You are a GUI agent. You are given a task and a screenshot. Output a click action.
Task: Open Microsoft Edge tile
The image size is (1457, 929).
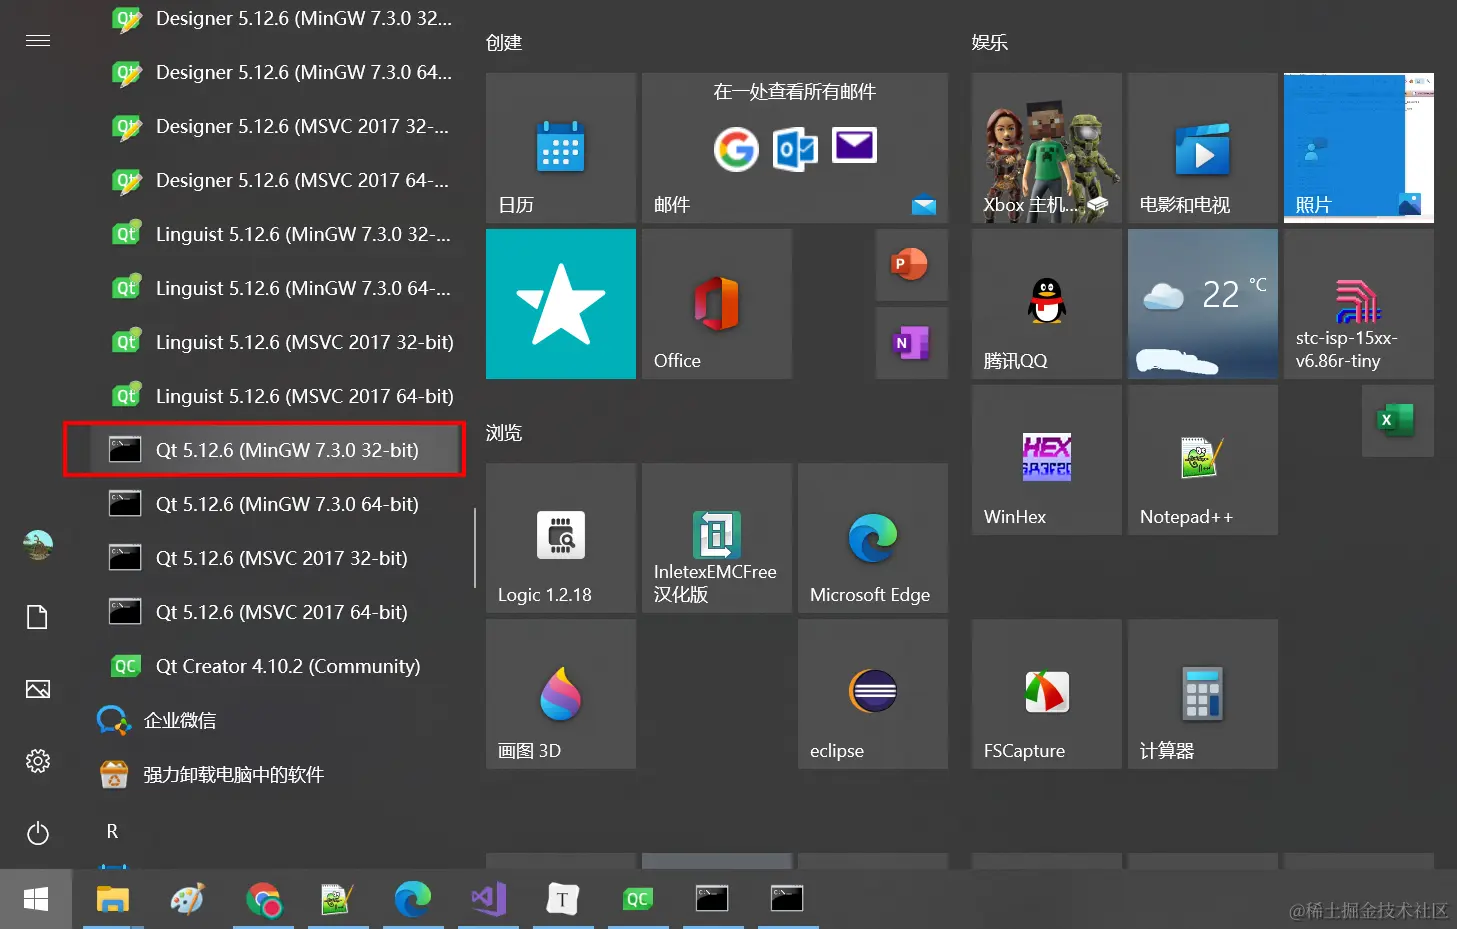(873, 538)
